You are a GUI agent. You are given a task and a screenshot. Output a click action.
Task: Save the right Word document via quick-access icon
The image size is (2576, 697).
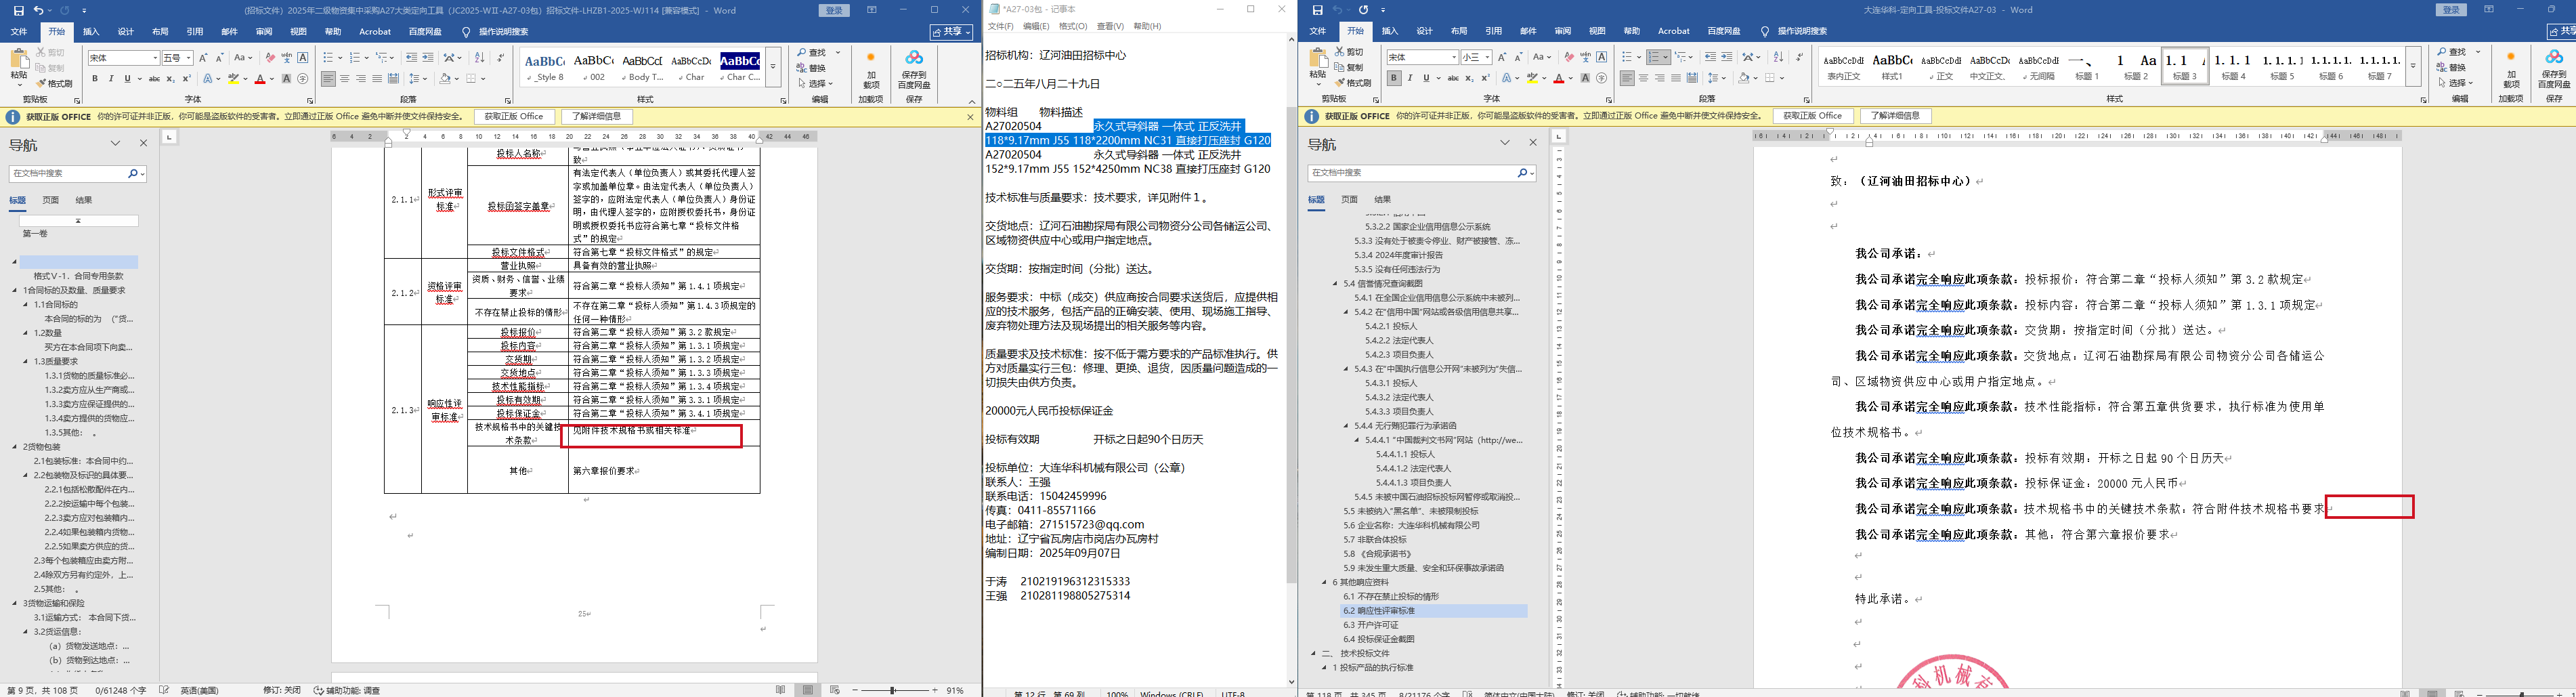pos(1317,10)
